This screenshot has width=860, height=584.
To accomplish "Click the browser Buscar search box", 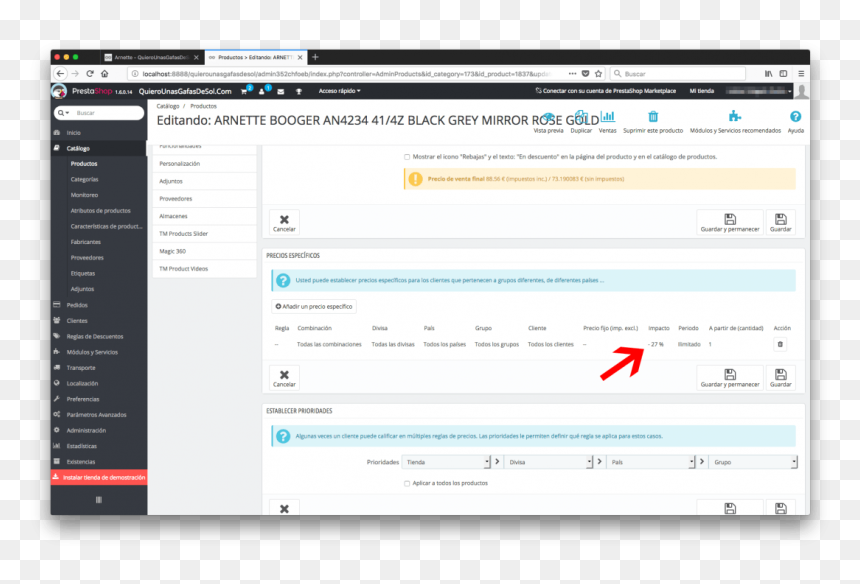I will [x=677, y=73].
